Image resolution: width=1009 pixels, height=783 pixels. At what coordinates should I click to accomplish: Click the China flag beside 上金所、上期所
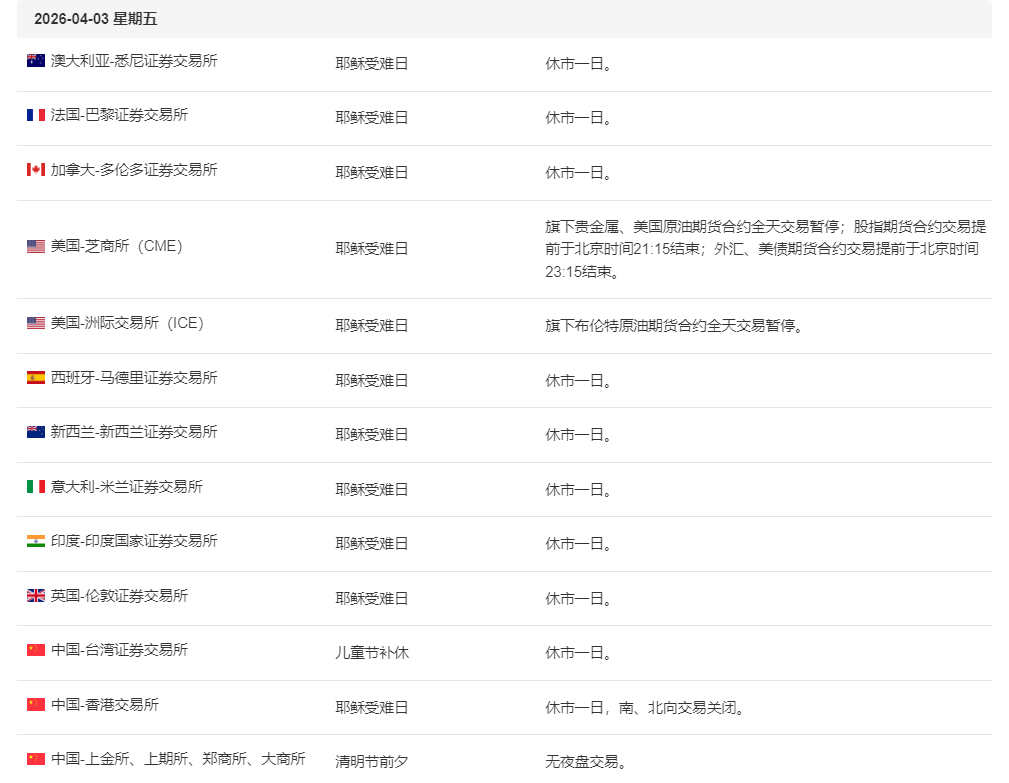click(x=35, y=759)
